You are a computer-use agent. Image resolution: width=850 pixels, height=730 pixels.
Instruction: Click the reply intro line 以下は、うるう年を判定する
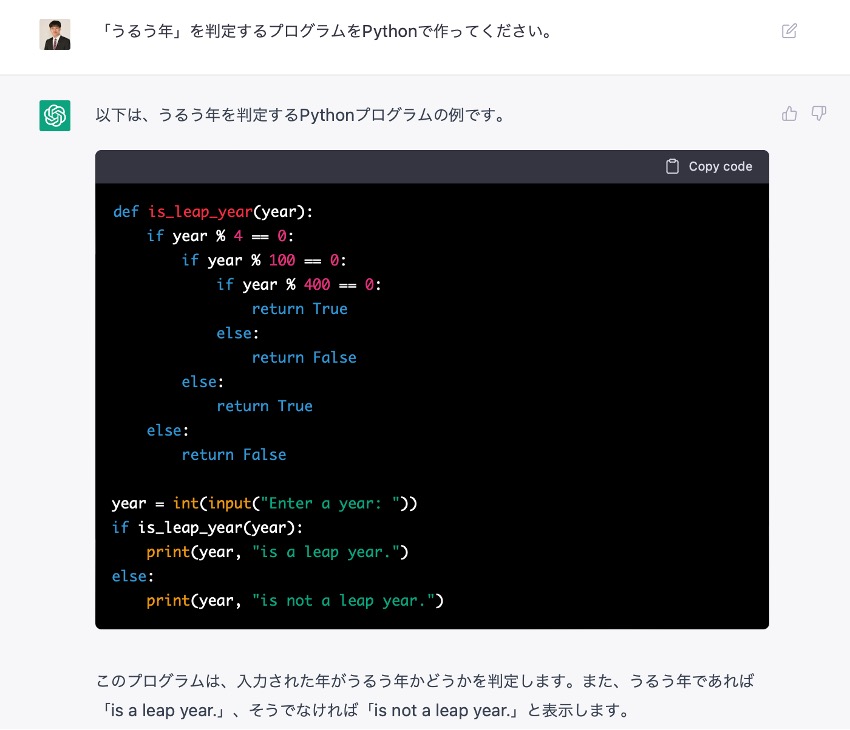coord(301,115)
